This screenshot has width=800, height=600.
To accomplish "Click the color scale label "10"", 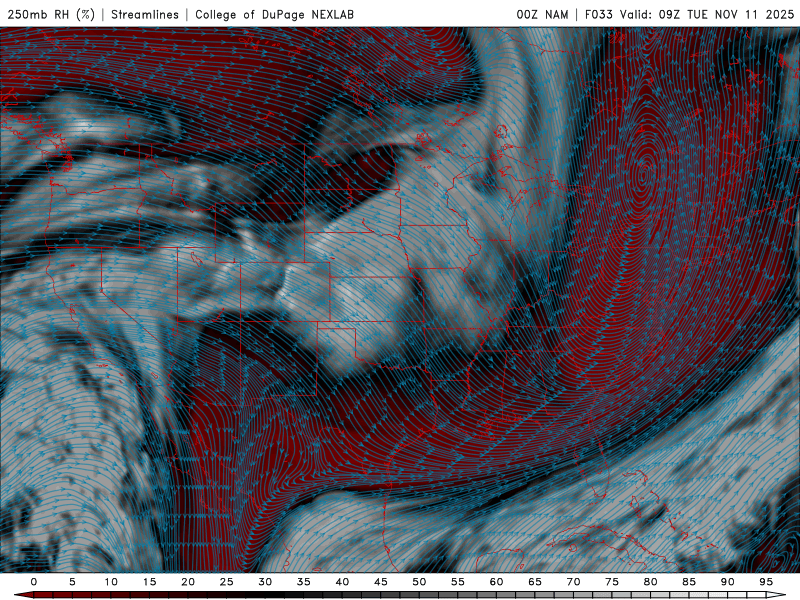I will (x=111, y=582).
